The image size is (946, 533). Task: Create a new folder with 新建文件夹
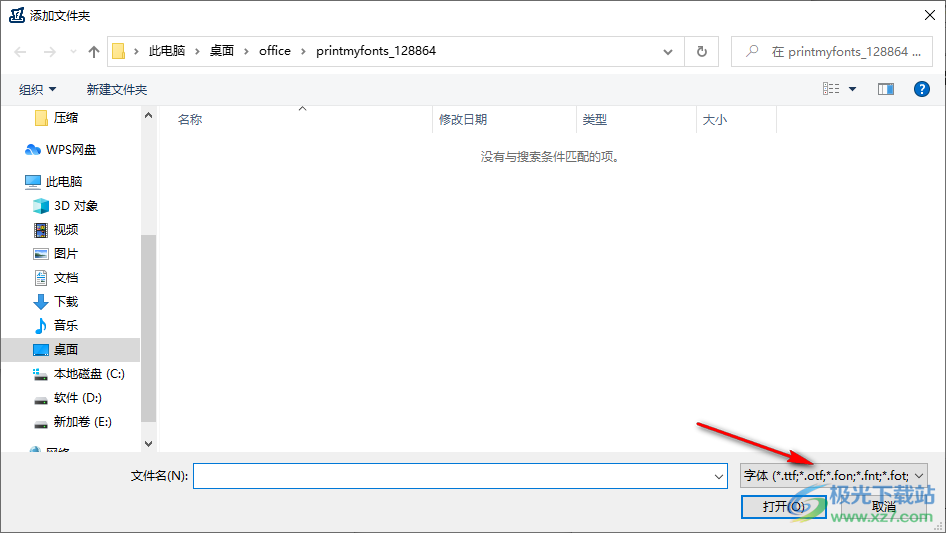click(x=117, y=89)
